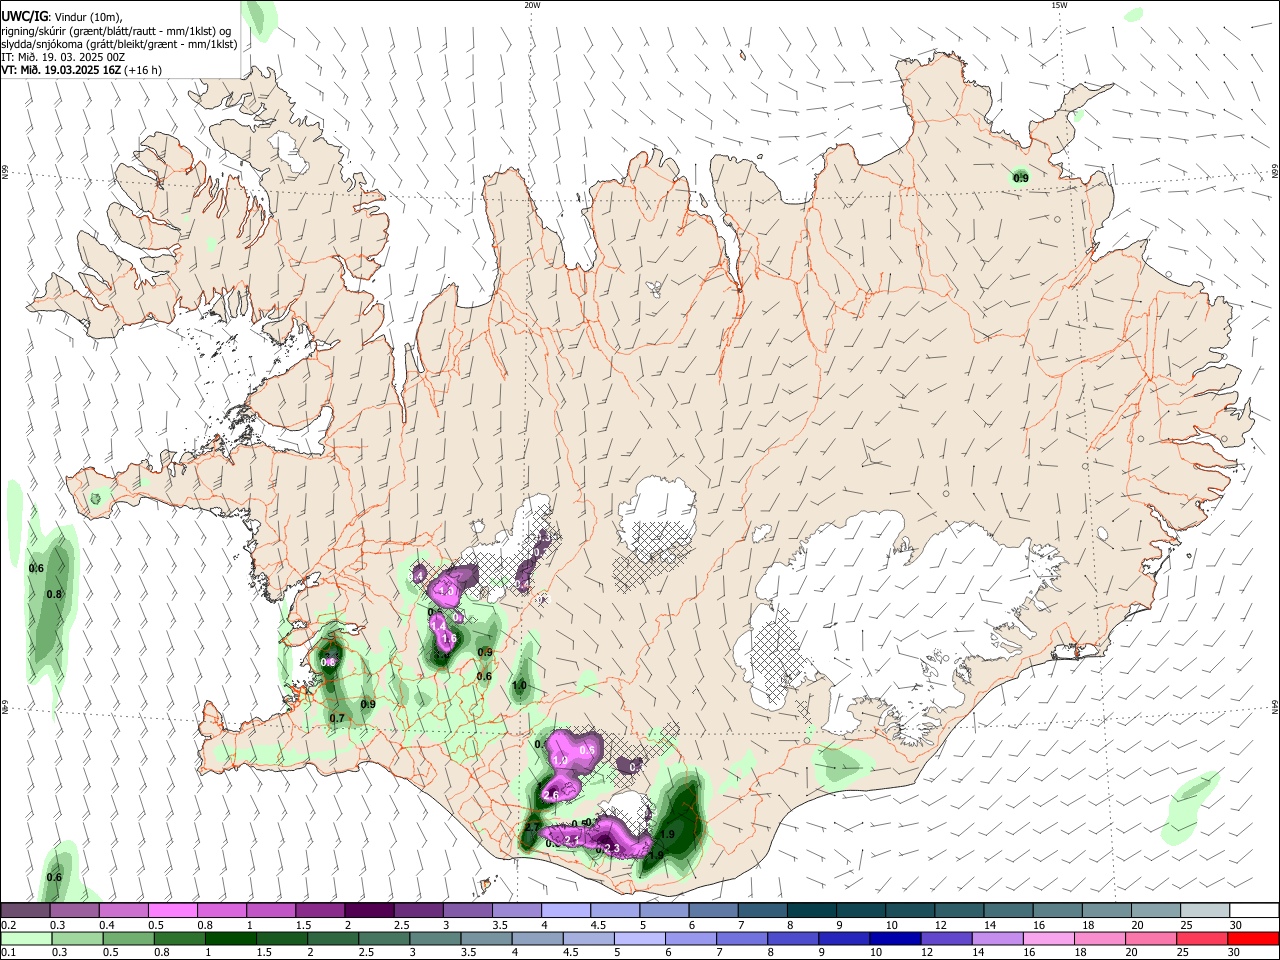
Task: Click the black 1.0 rain value on the green patch
Action: [519, 686]
